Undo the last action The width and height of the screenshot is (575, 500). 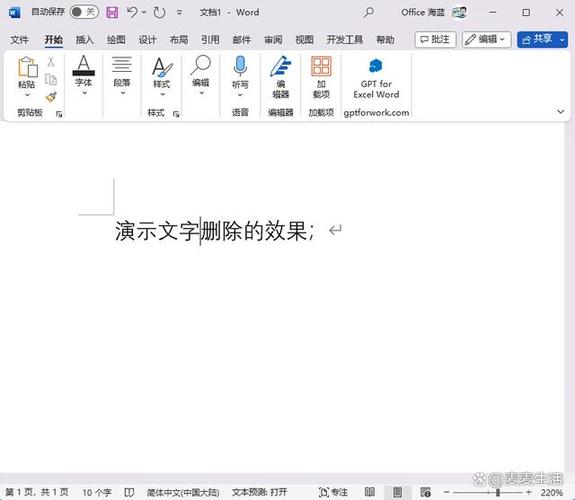click(132, 12)
